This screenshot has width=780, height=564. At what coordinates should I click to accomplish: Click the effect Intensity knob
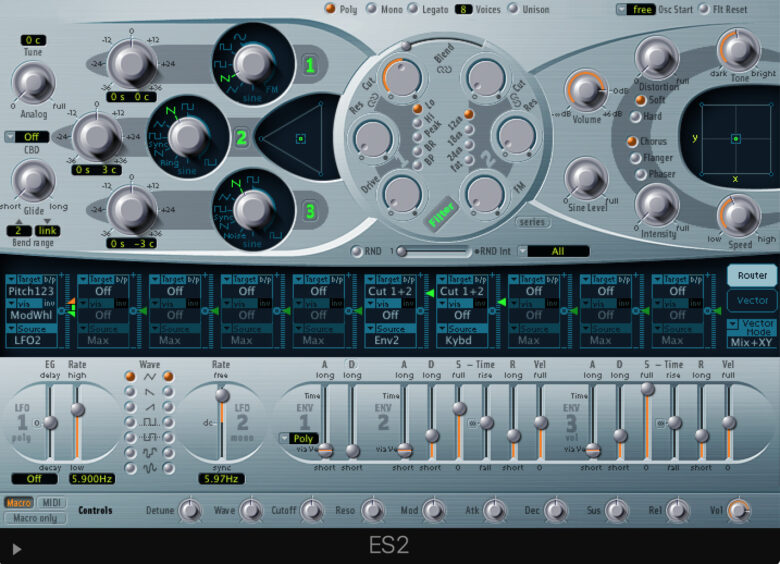coord(657,205)
